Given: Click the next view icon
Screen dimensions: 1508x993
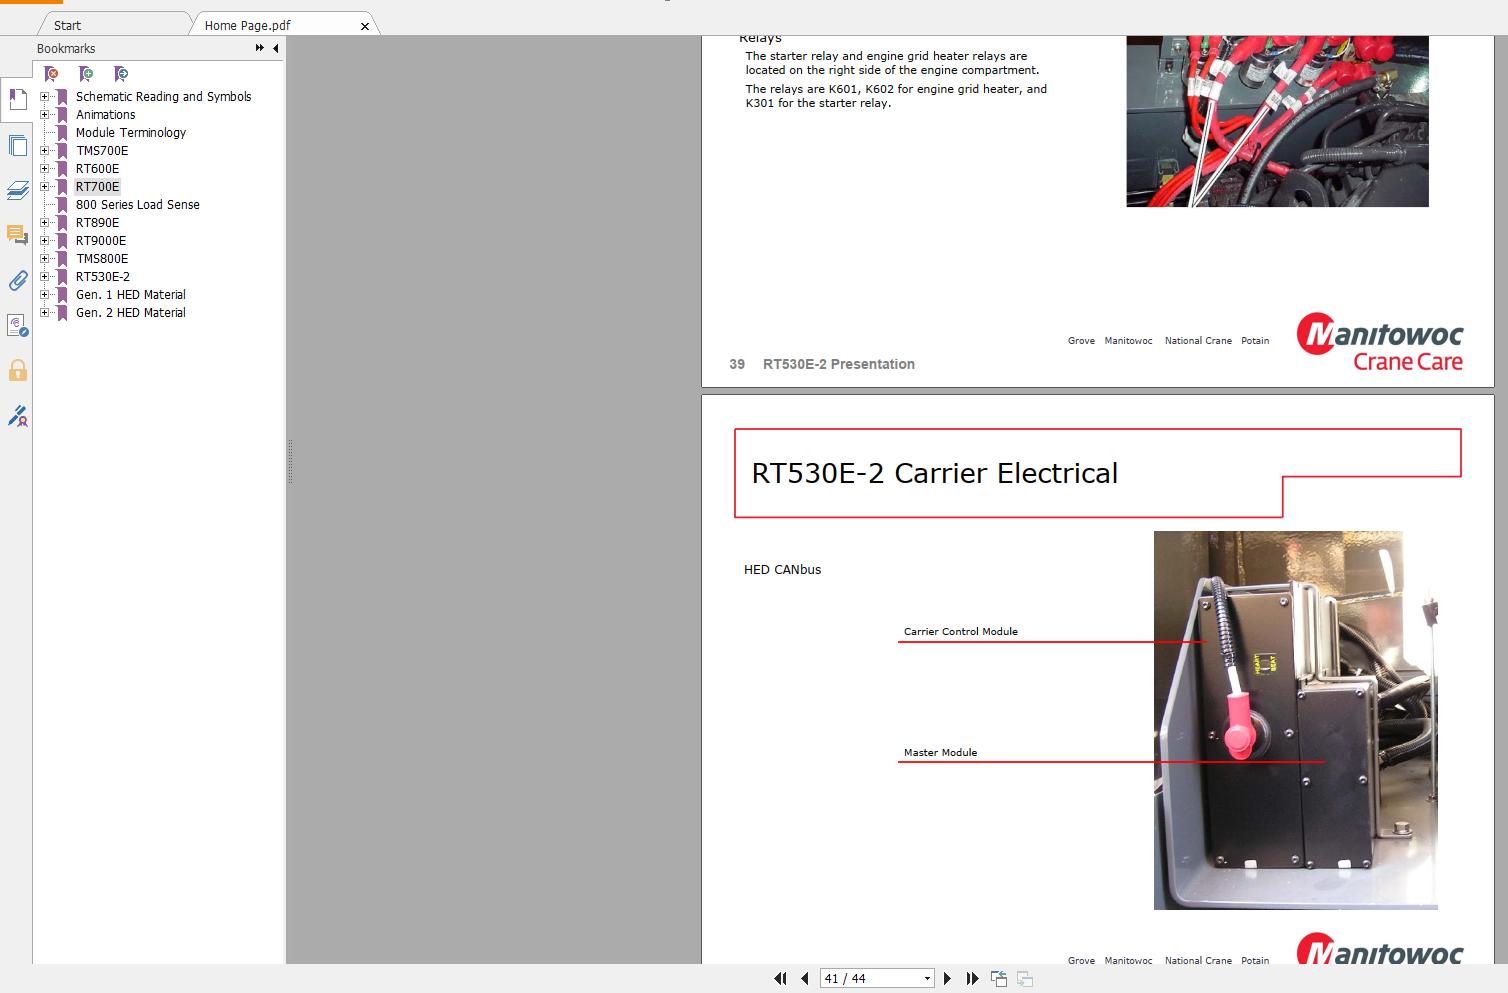Looking at the screenshot, I should click(x=1025, y=979).
